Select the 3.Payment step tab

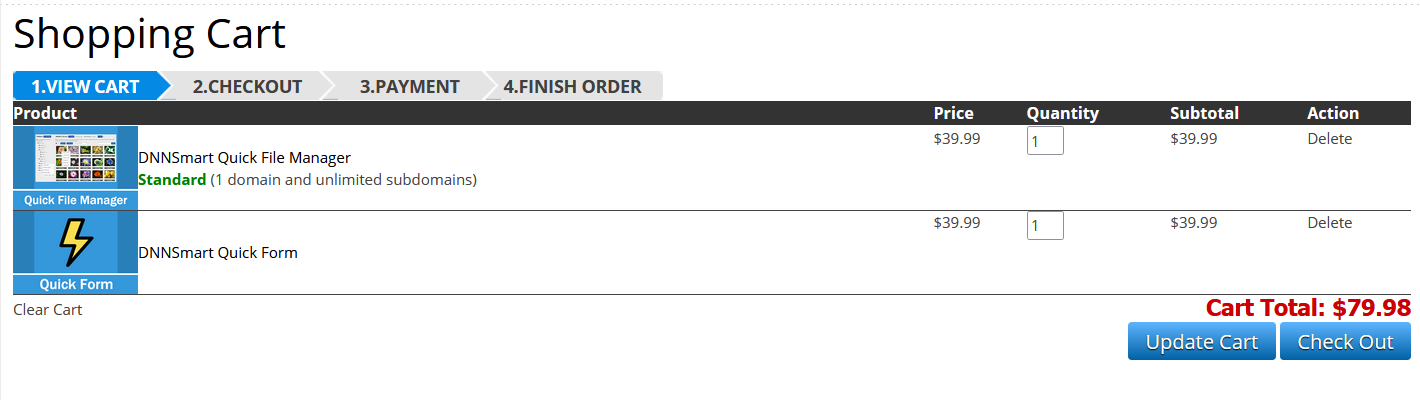(409, 87)
